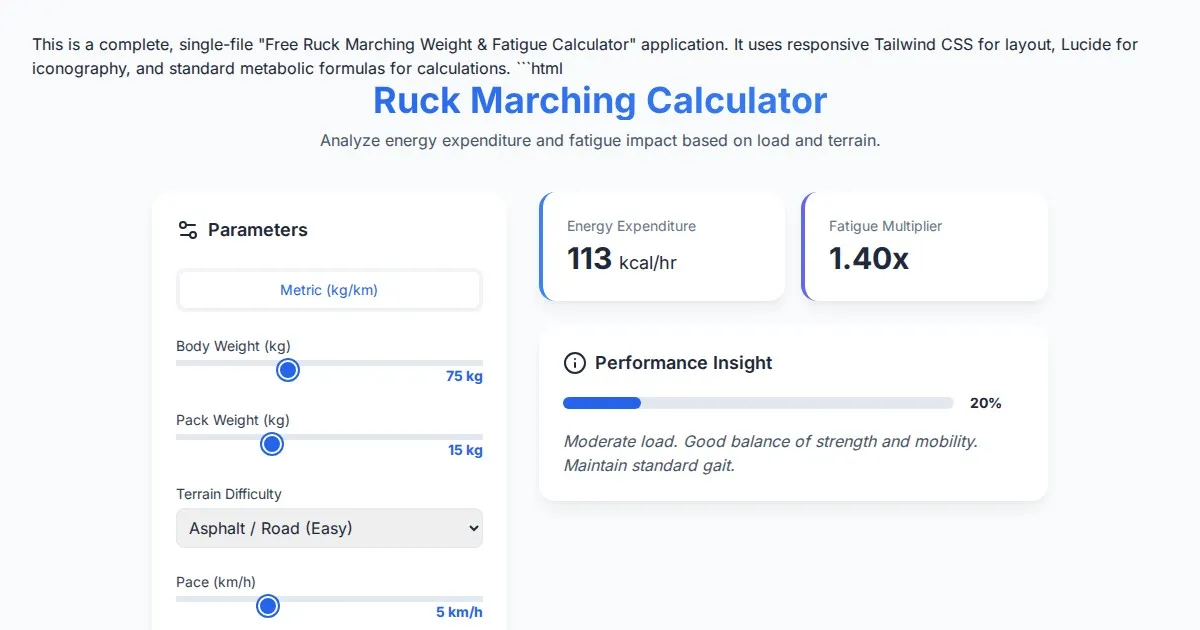Image resolution: width=1200 pixels, height=630 pixels.
Task: Click the Parameters panel heading
Action: coord(257,230)
